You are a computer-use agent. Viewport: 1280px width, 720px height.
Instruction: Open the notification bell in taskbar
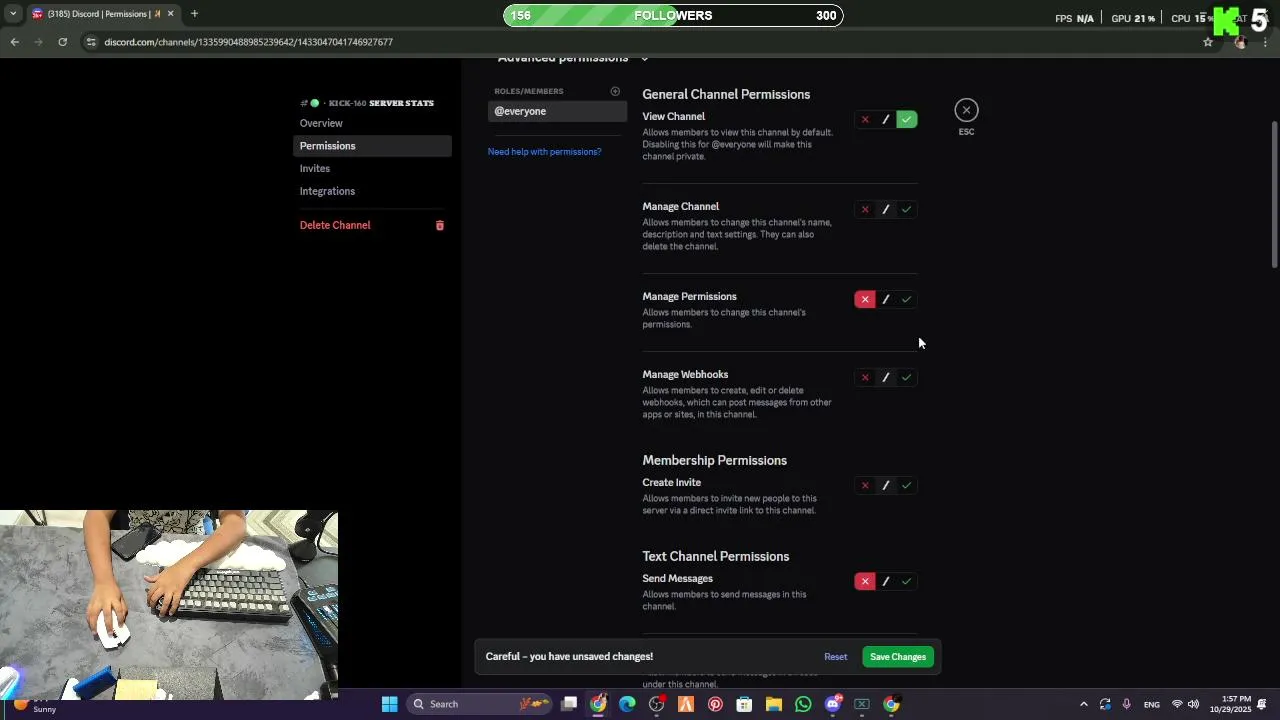(x=1262, y=704)
